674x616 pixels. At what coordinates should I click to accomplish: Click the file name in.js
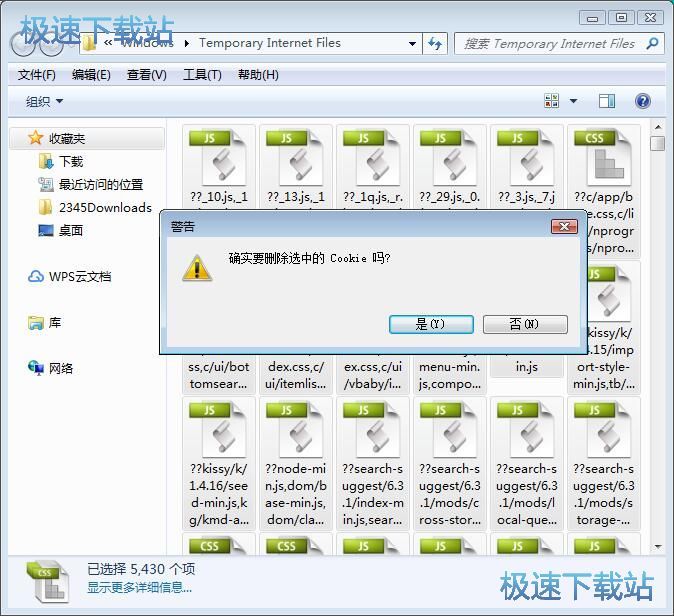pyautogui.click(x=527, y=367)
